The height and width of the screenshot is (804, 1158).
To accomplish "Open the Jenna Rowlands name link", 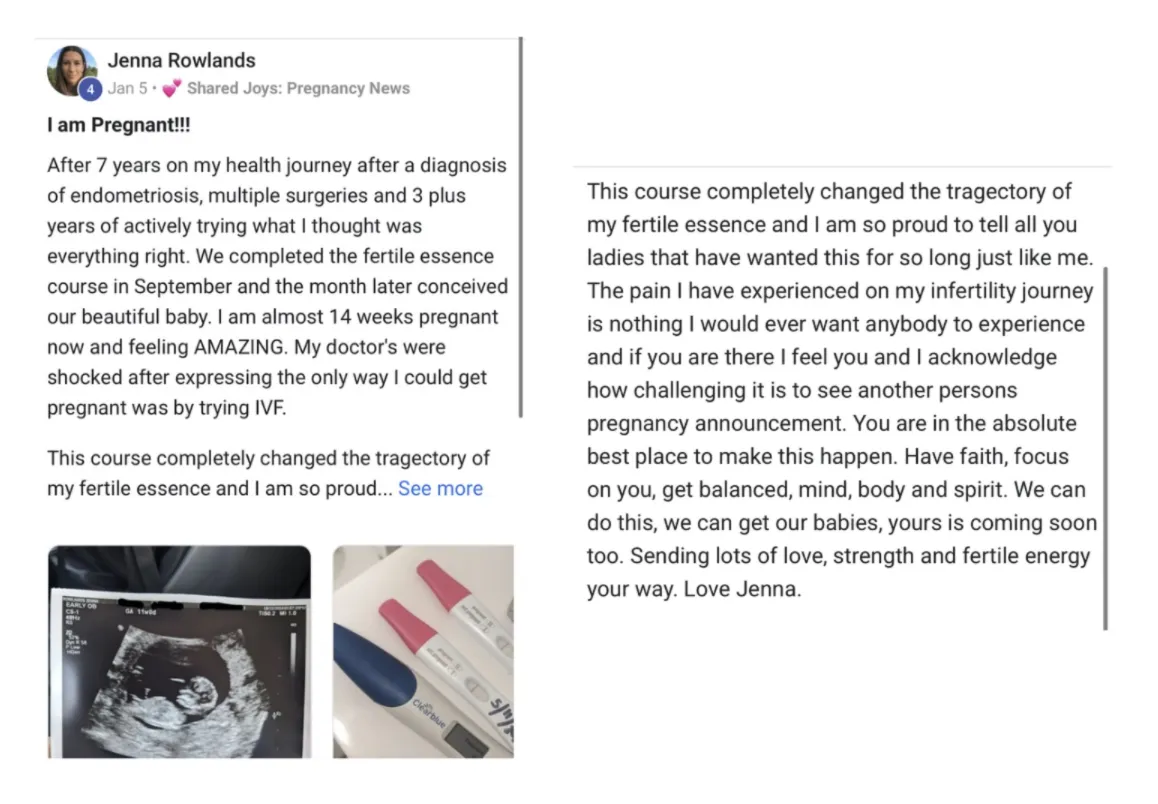I will (182, 61).
